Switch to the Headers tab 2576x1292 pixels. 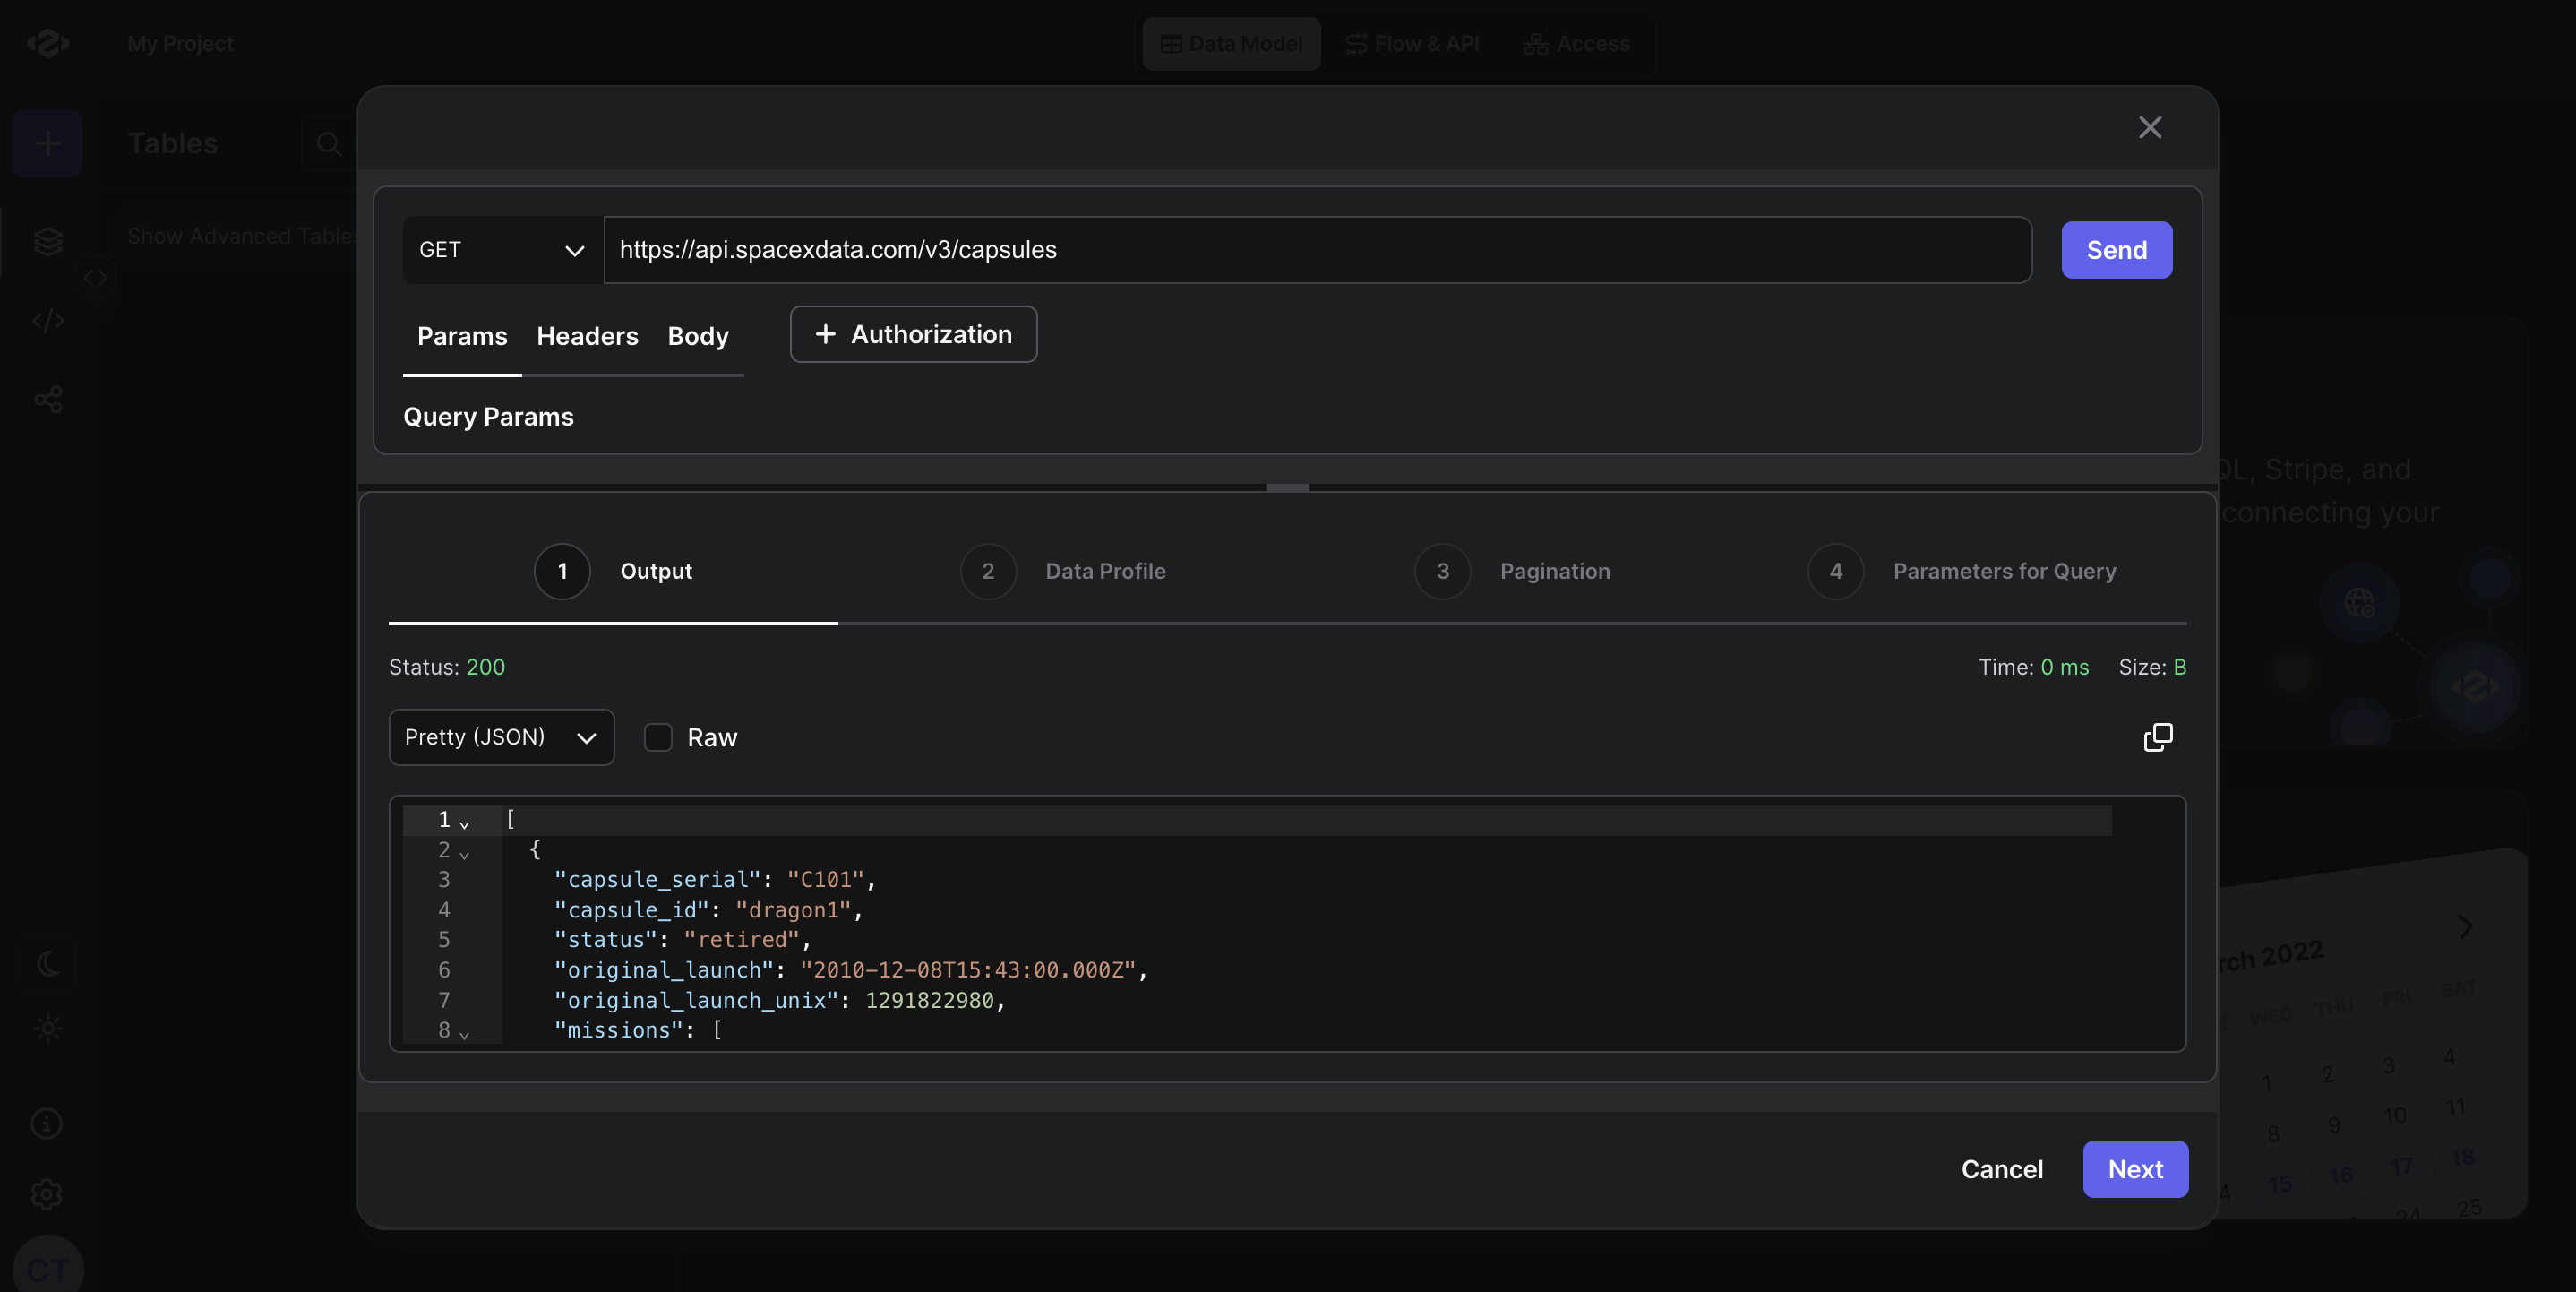pos(587,336)
